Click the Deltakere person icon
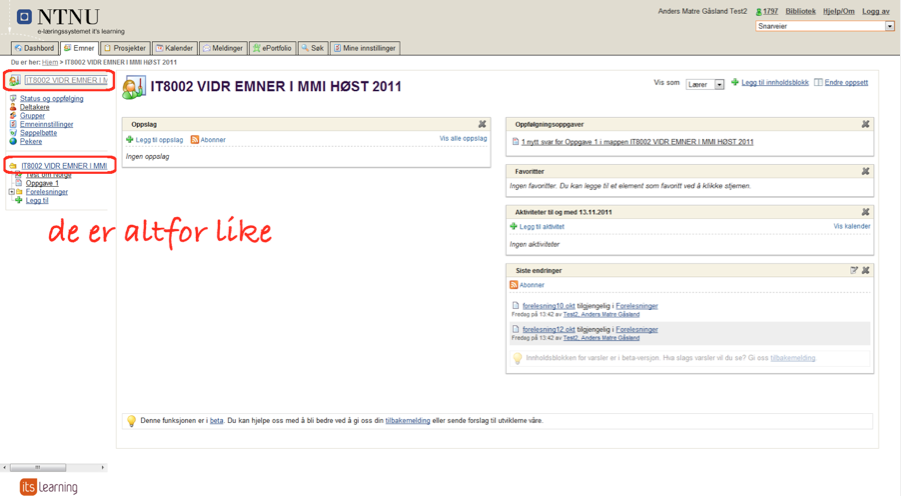Screen dimensions: 901x496 [13, 107]
